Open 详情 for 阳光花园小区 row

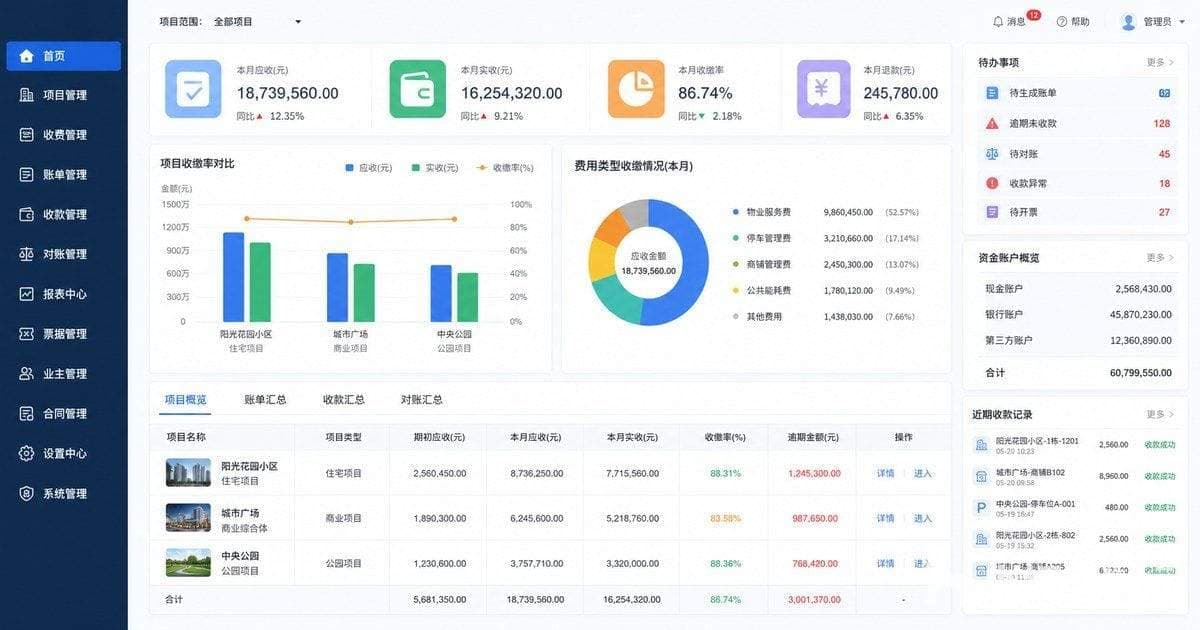[x=885, y=473]
